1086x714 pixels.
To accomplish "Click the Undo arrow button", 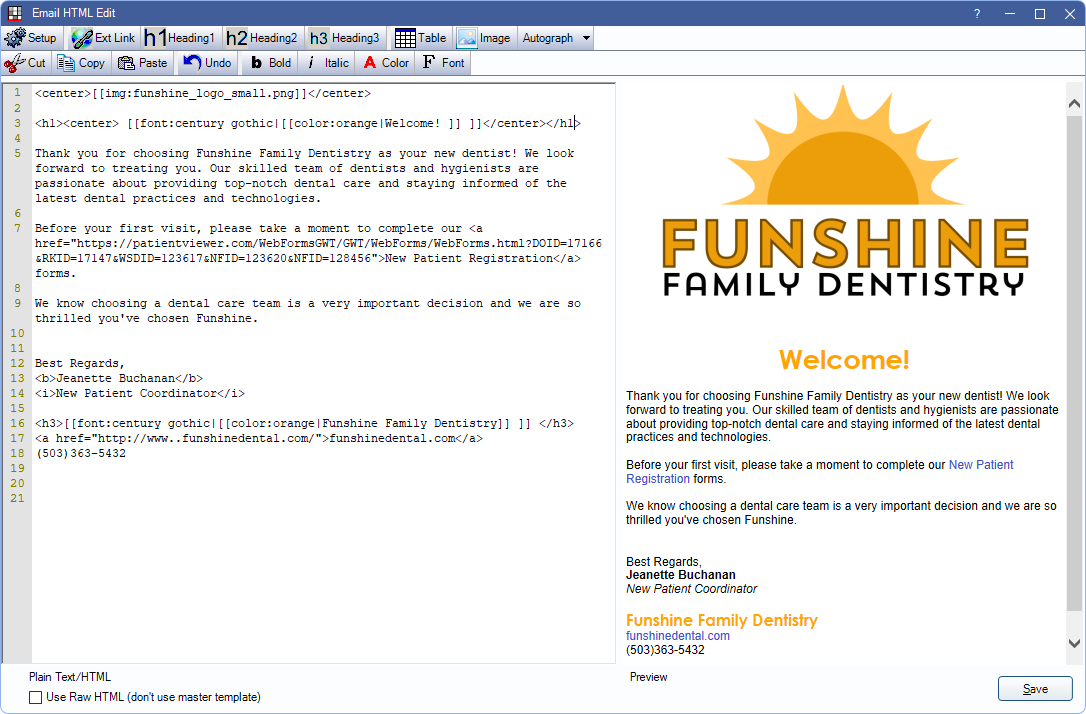I will 207,63.
